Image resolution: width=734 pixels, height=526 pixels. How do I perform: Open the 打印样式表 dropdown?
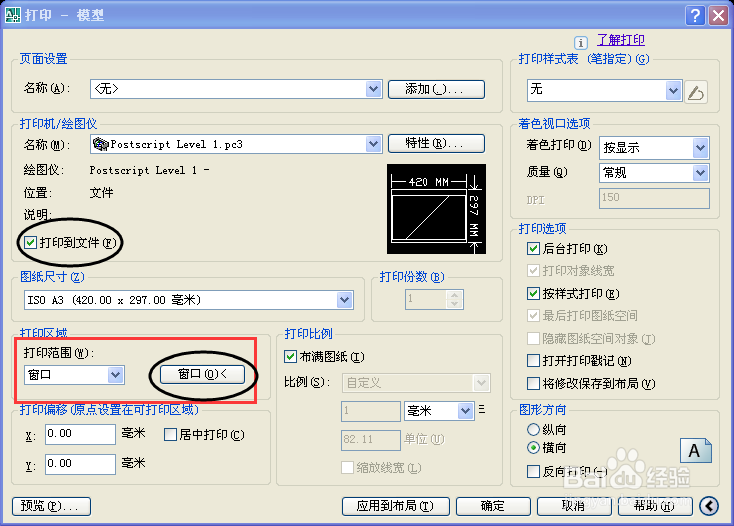pyautogui.click(x=673, y=90)
